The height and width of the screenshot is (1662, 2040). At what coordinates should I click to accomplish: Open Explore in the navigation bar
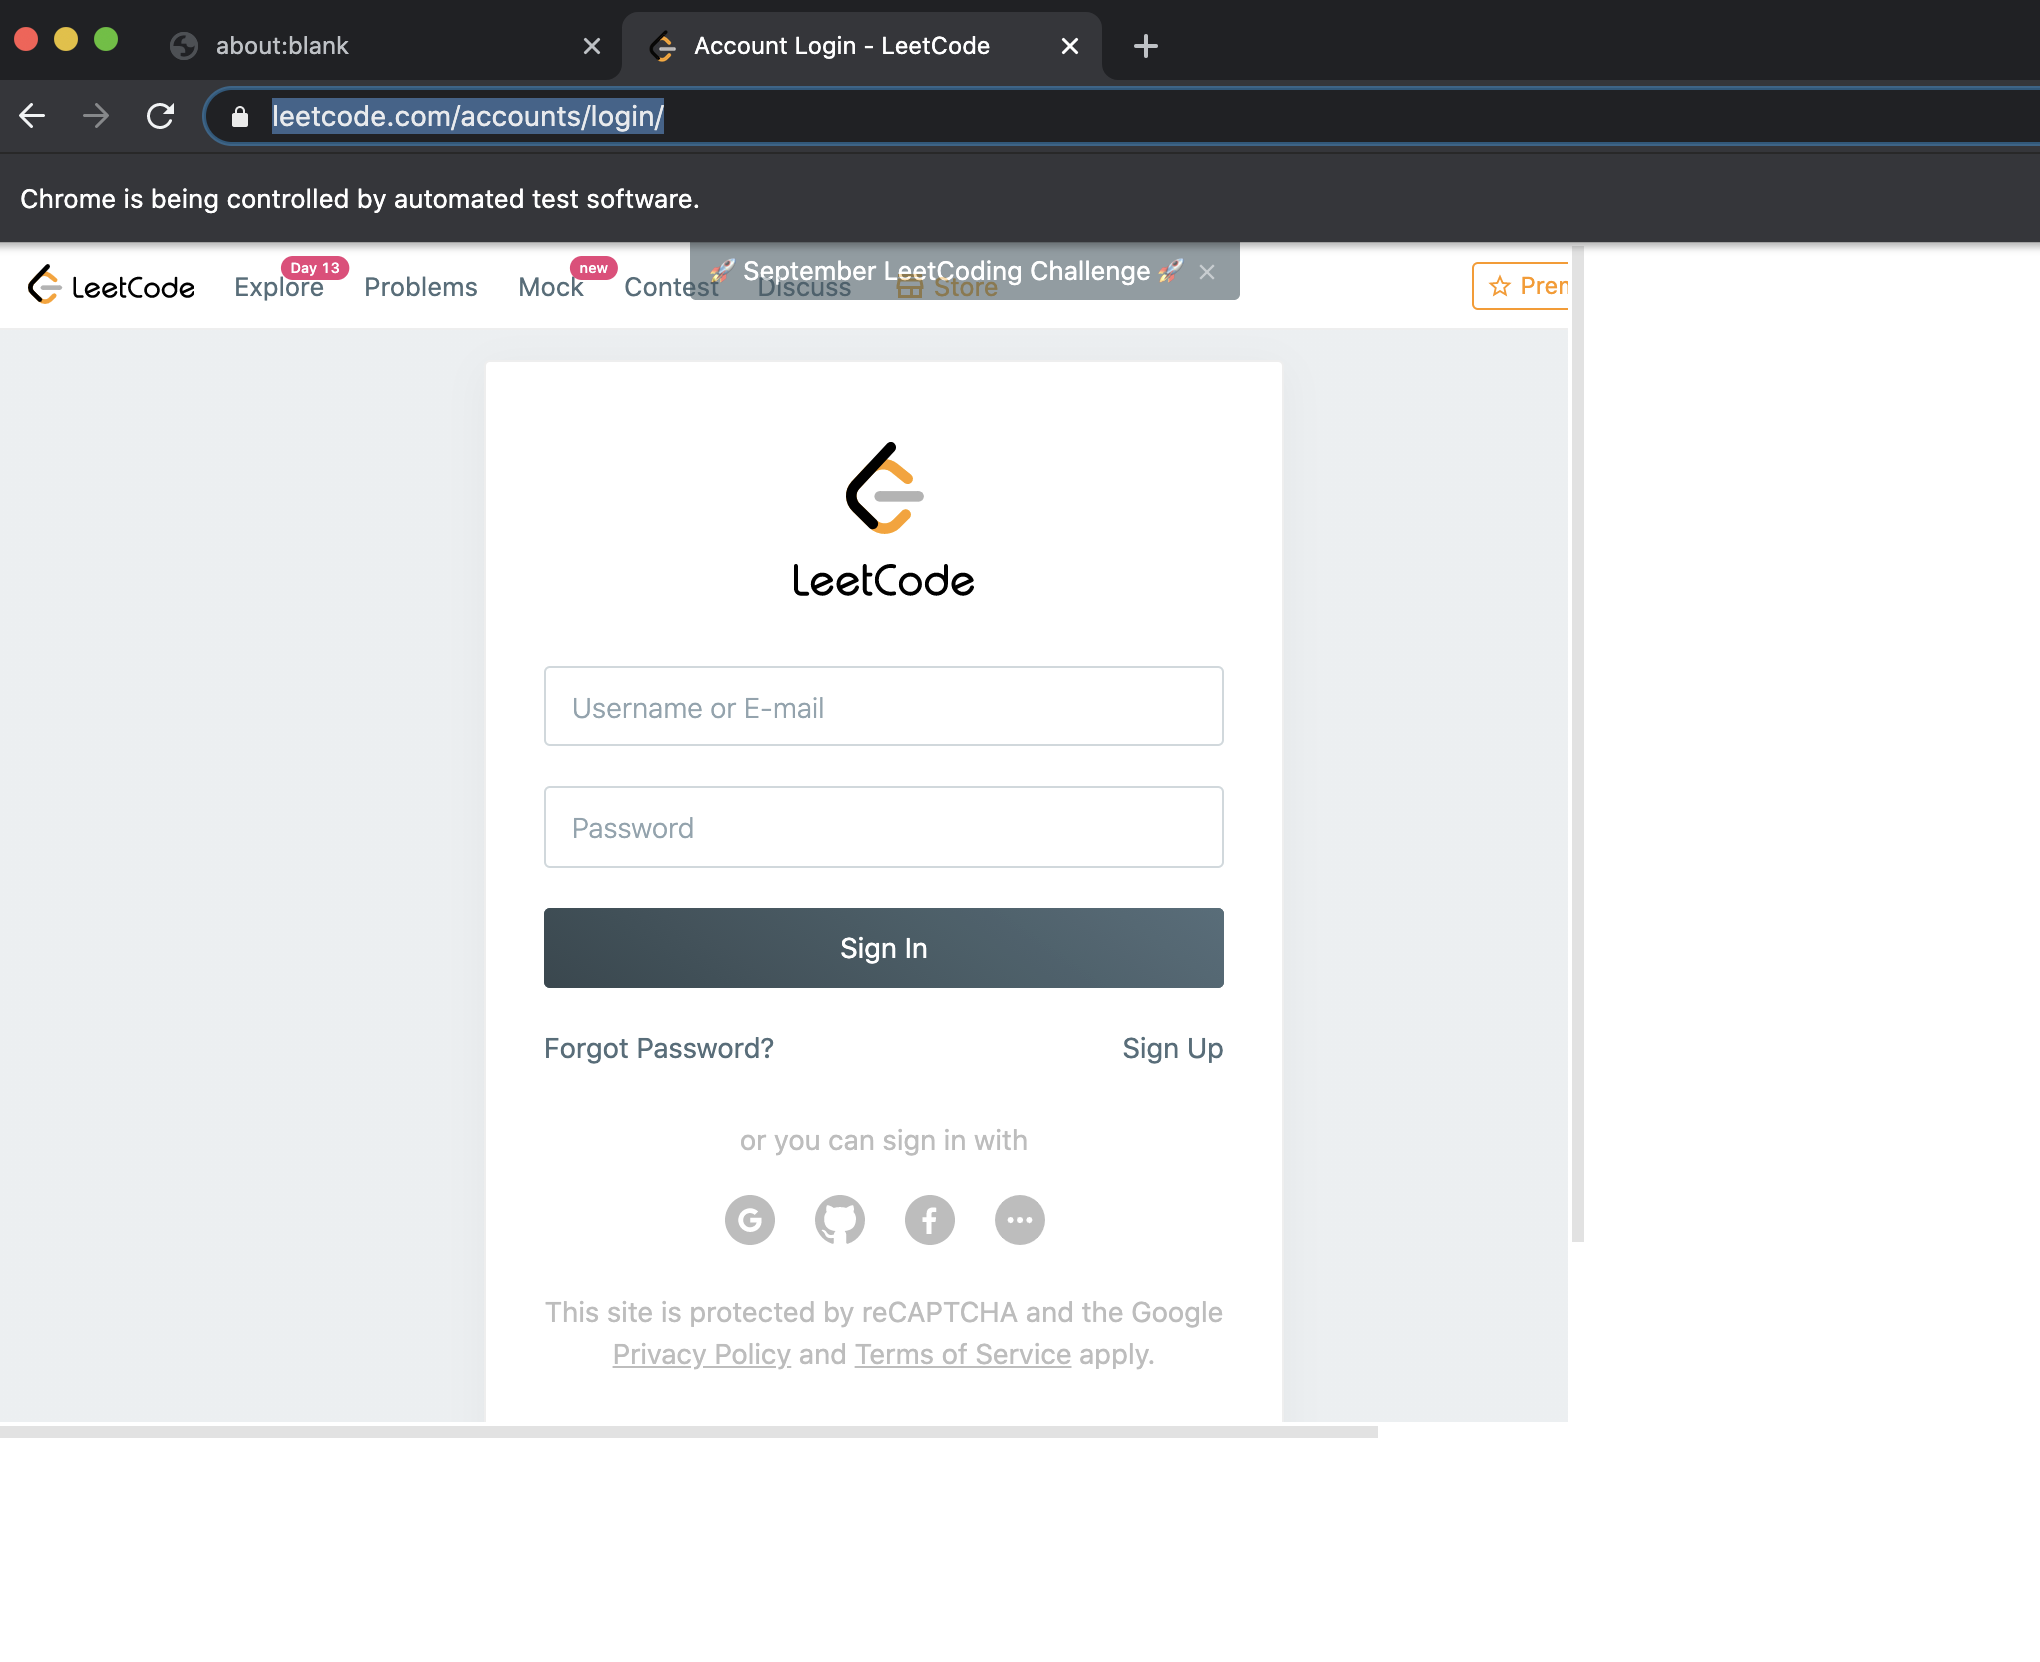tap(278, 287)
